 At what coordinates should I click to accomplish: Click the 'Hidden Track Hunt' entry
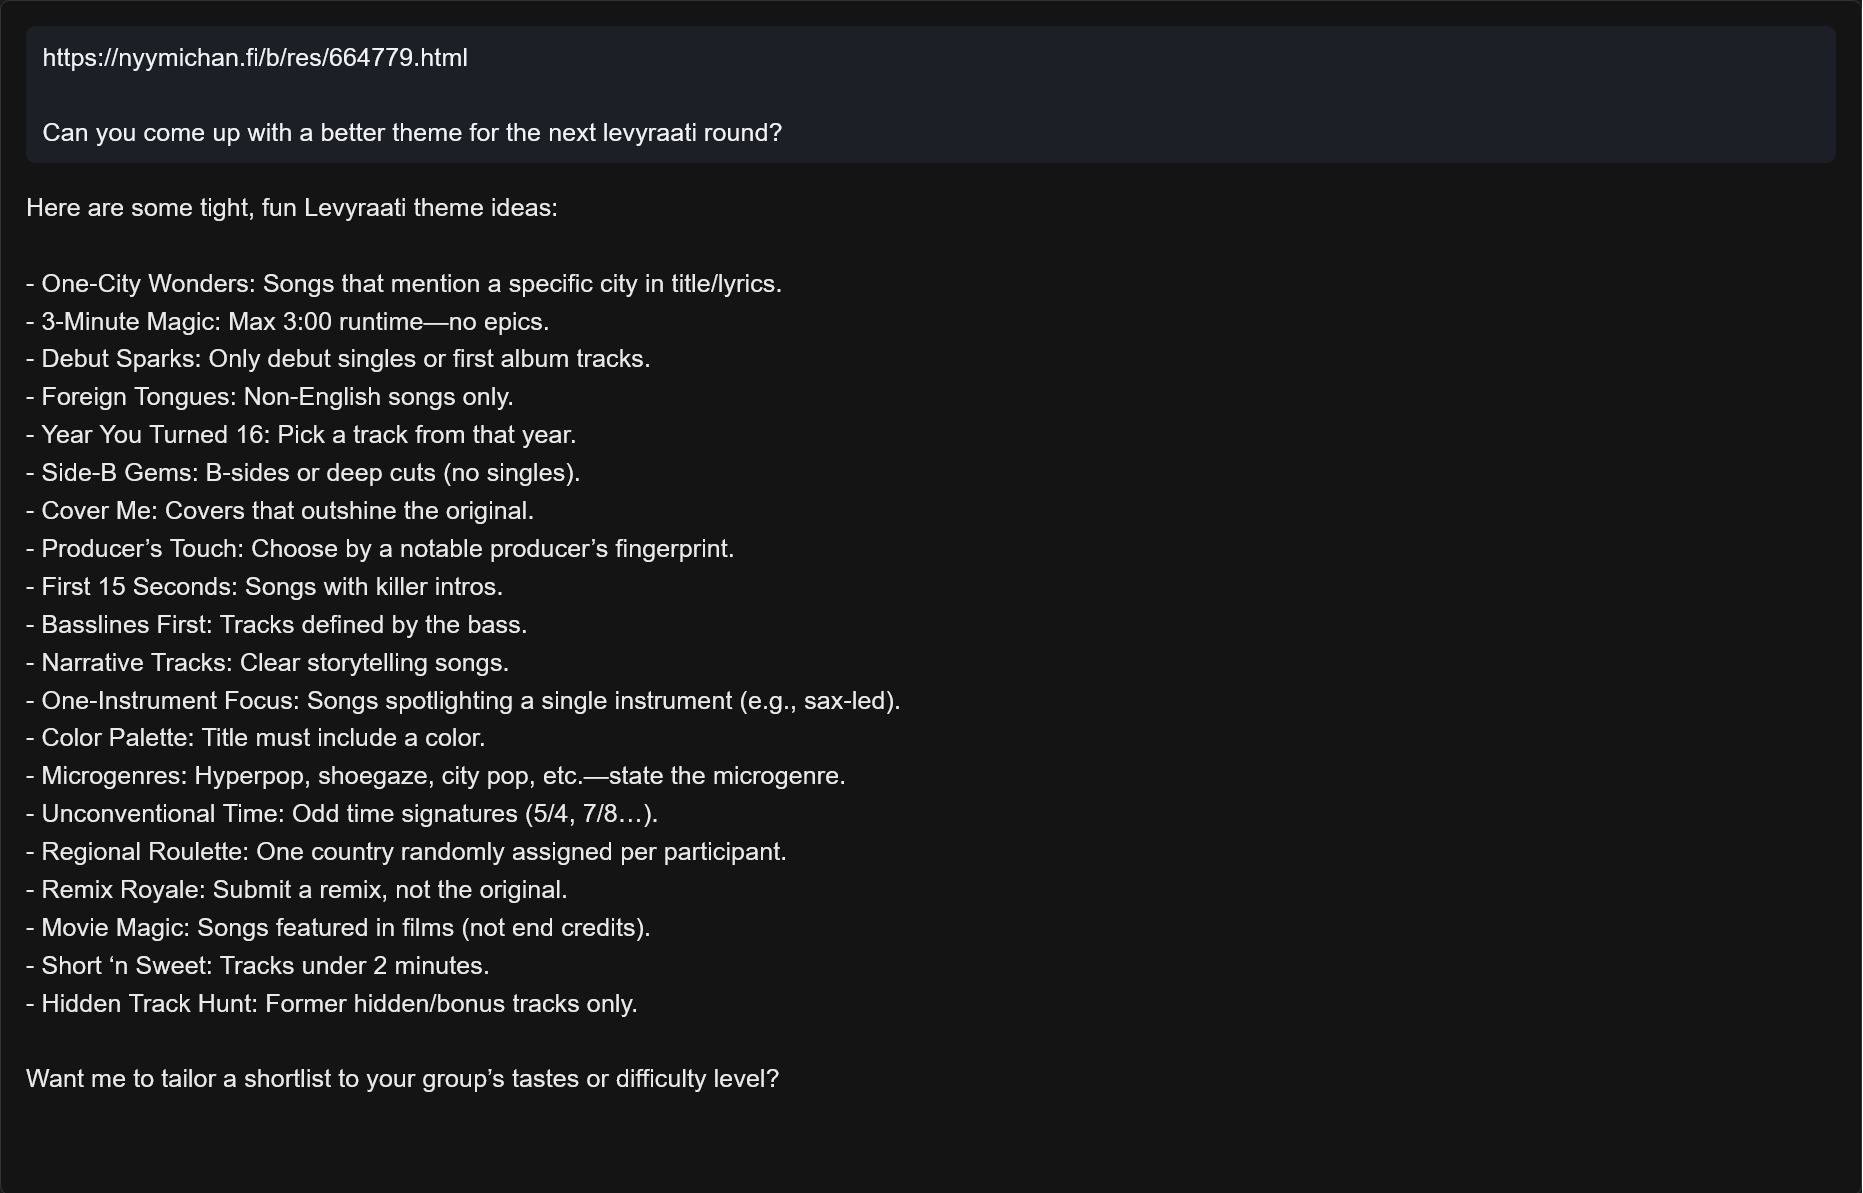pos(332,1004)
